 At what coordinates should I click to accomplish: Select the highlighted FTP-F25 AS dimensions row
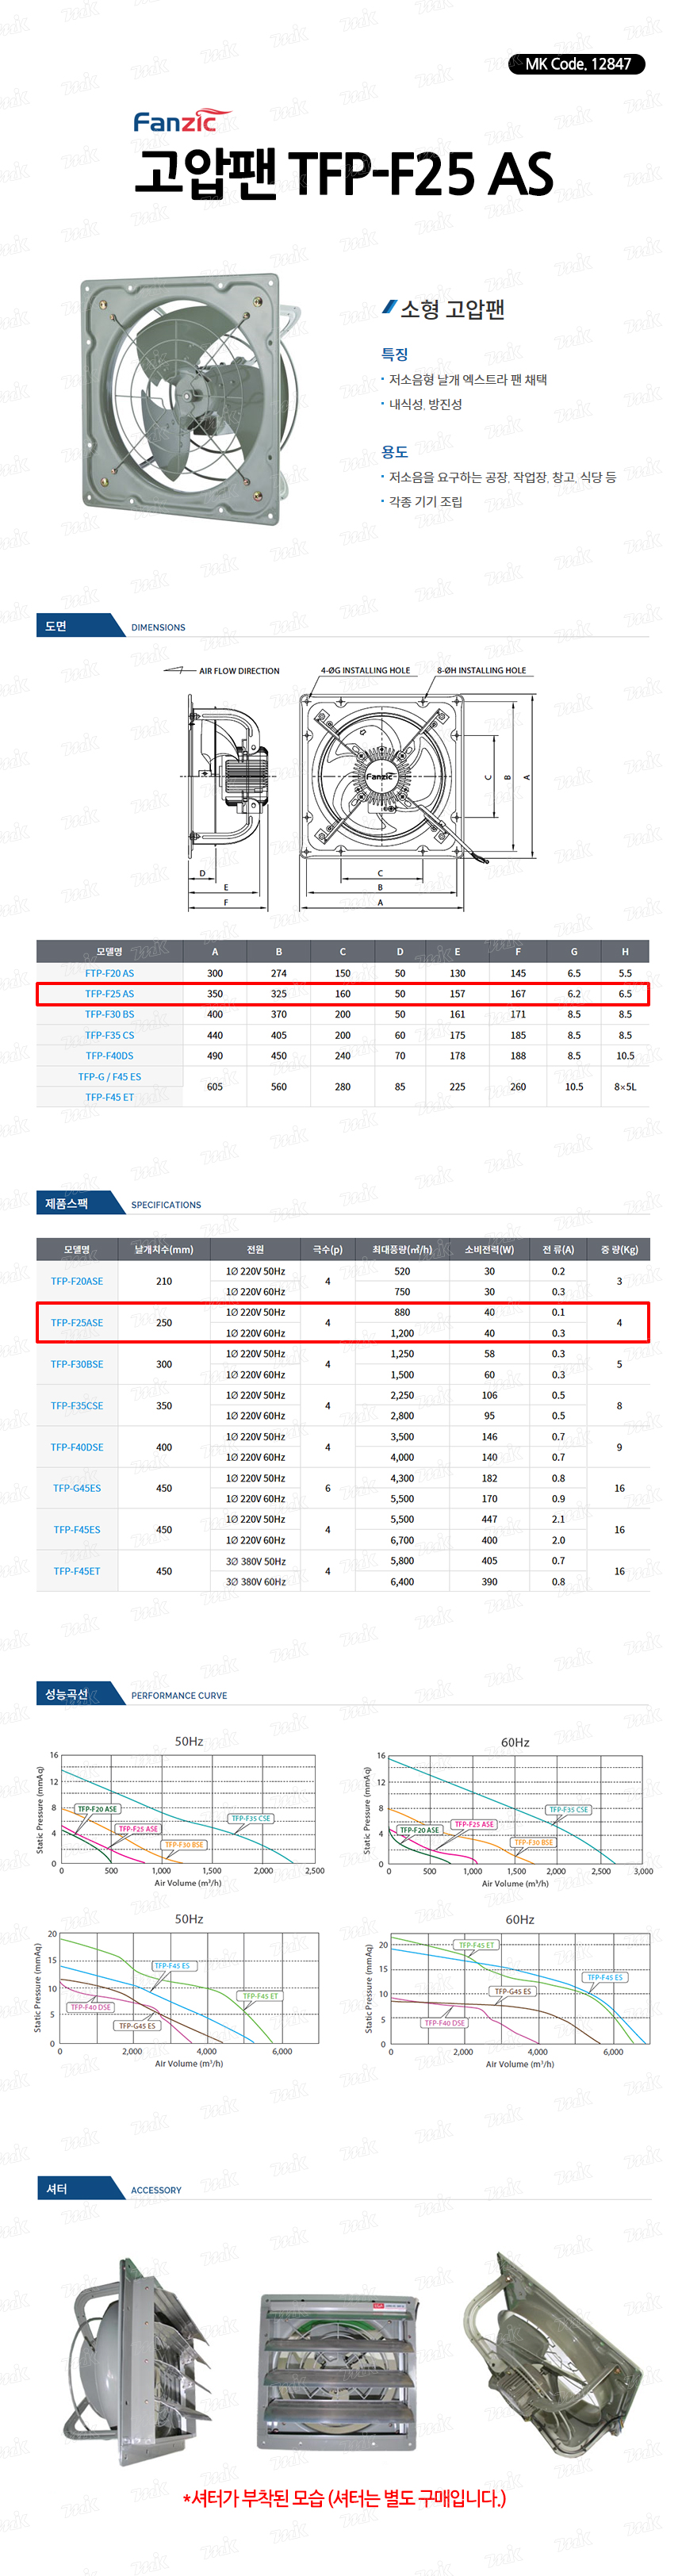(343, 993)
